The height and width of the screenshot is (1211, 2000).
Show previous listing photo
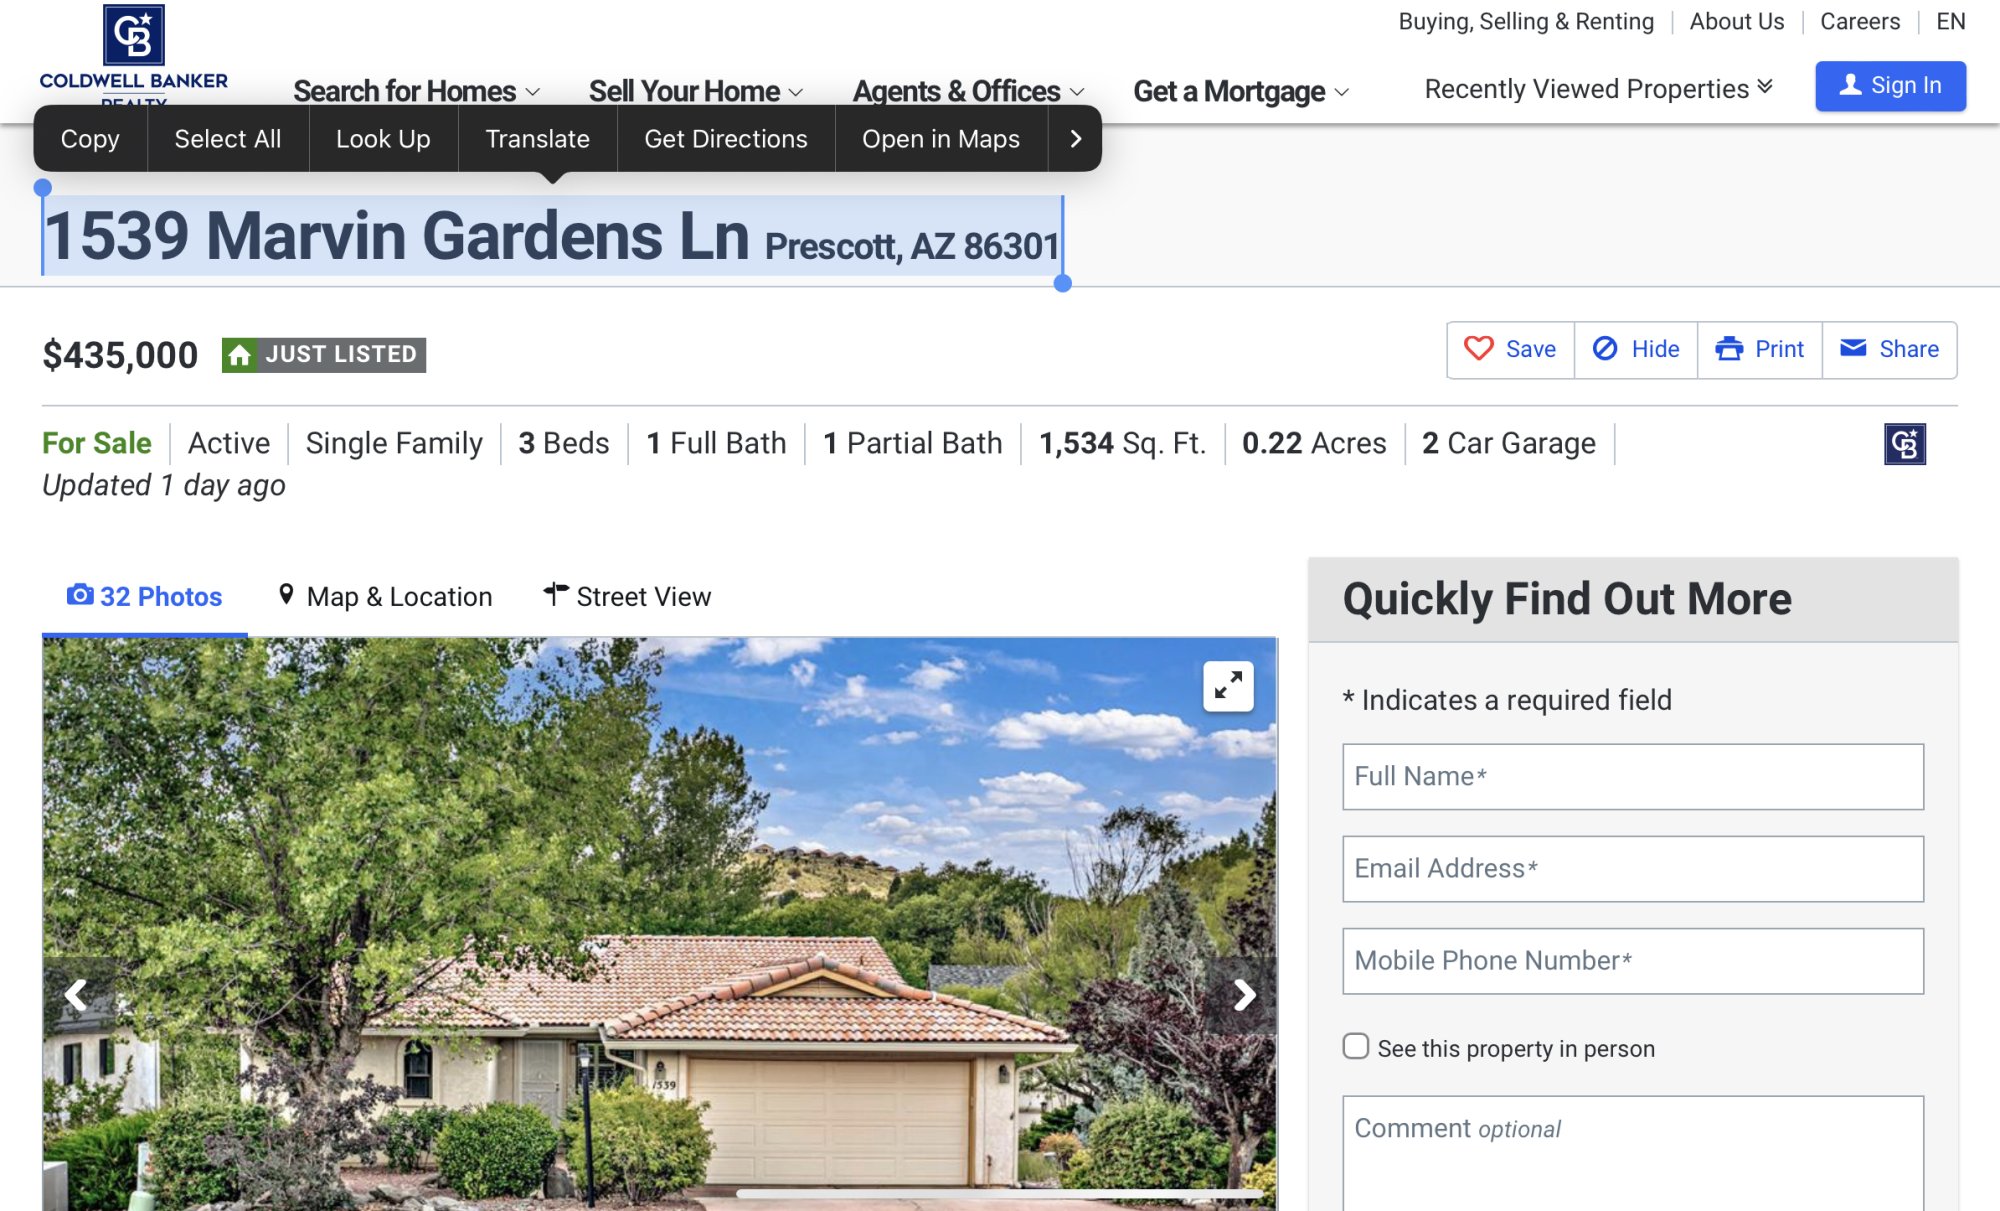click(76, 994)
